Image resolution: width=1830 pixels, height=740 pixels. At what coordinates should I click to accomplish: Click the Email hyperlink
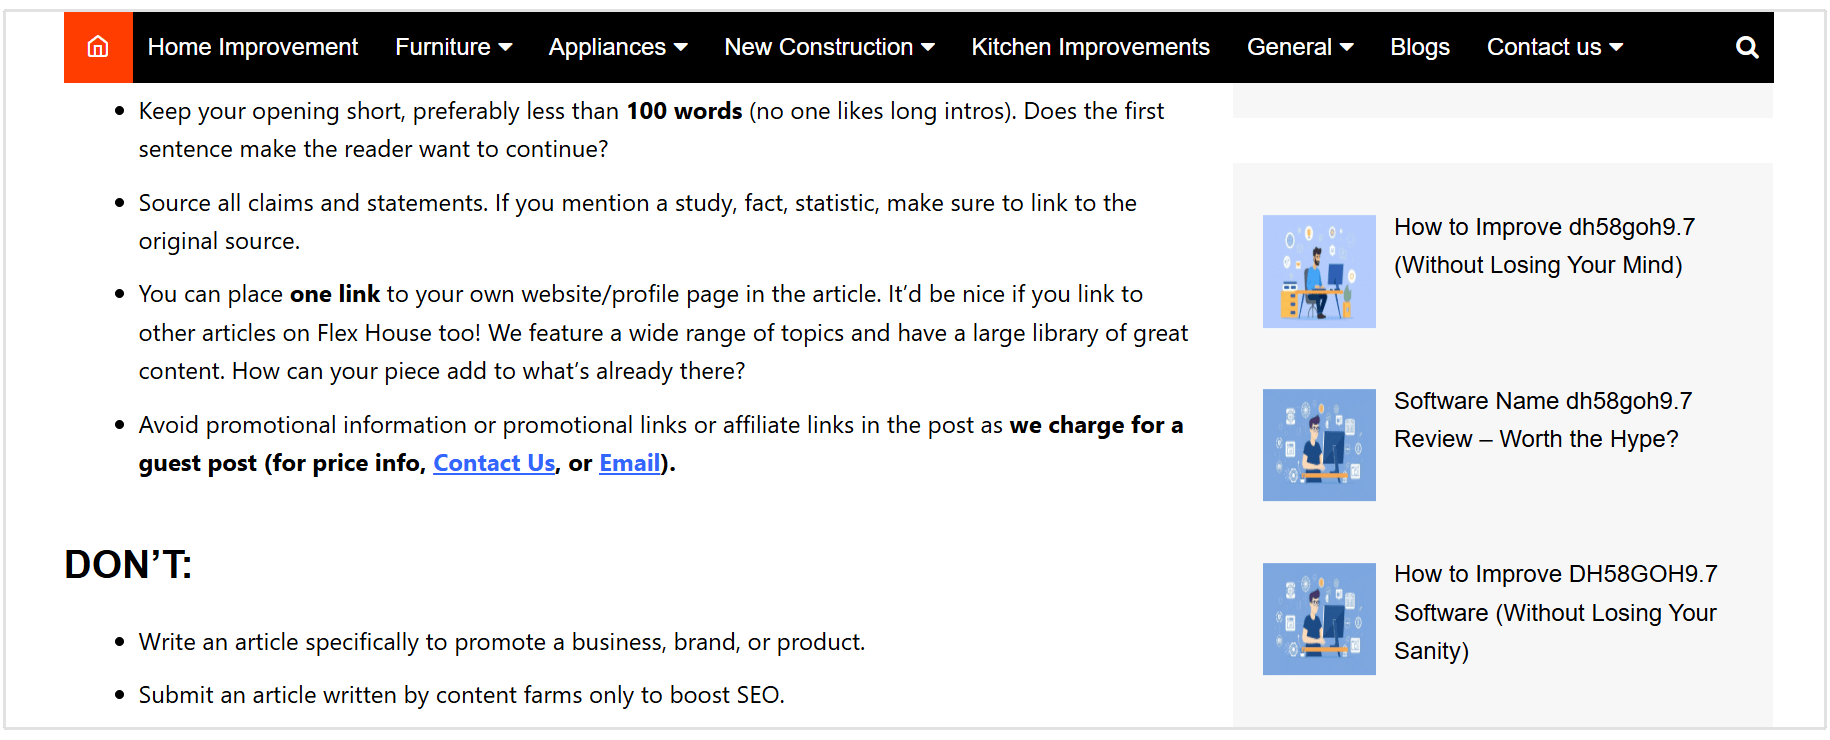pyautogui.click(x=629, y=463)
